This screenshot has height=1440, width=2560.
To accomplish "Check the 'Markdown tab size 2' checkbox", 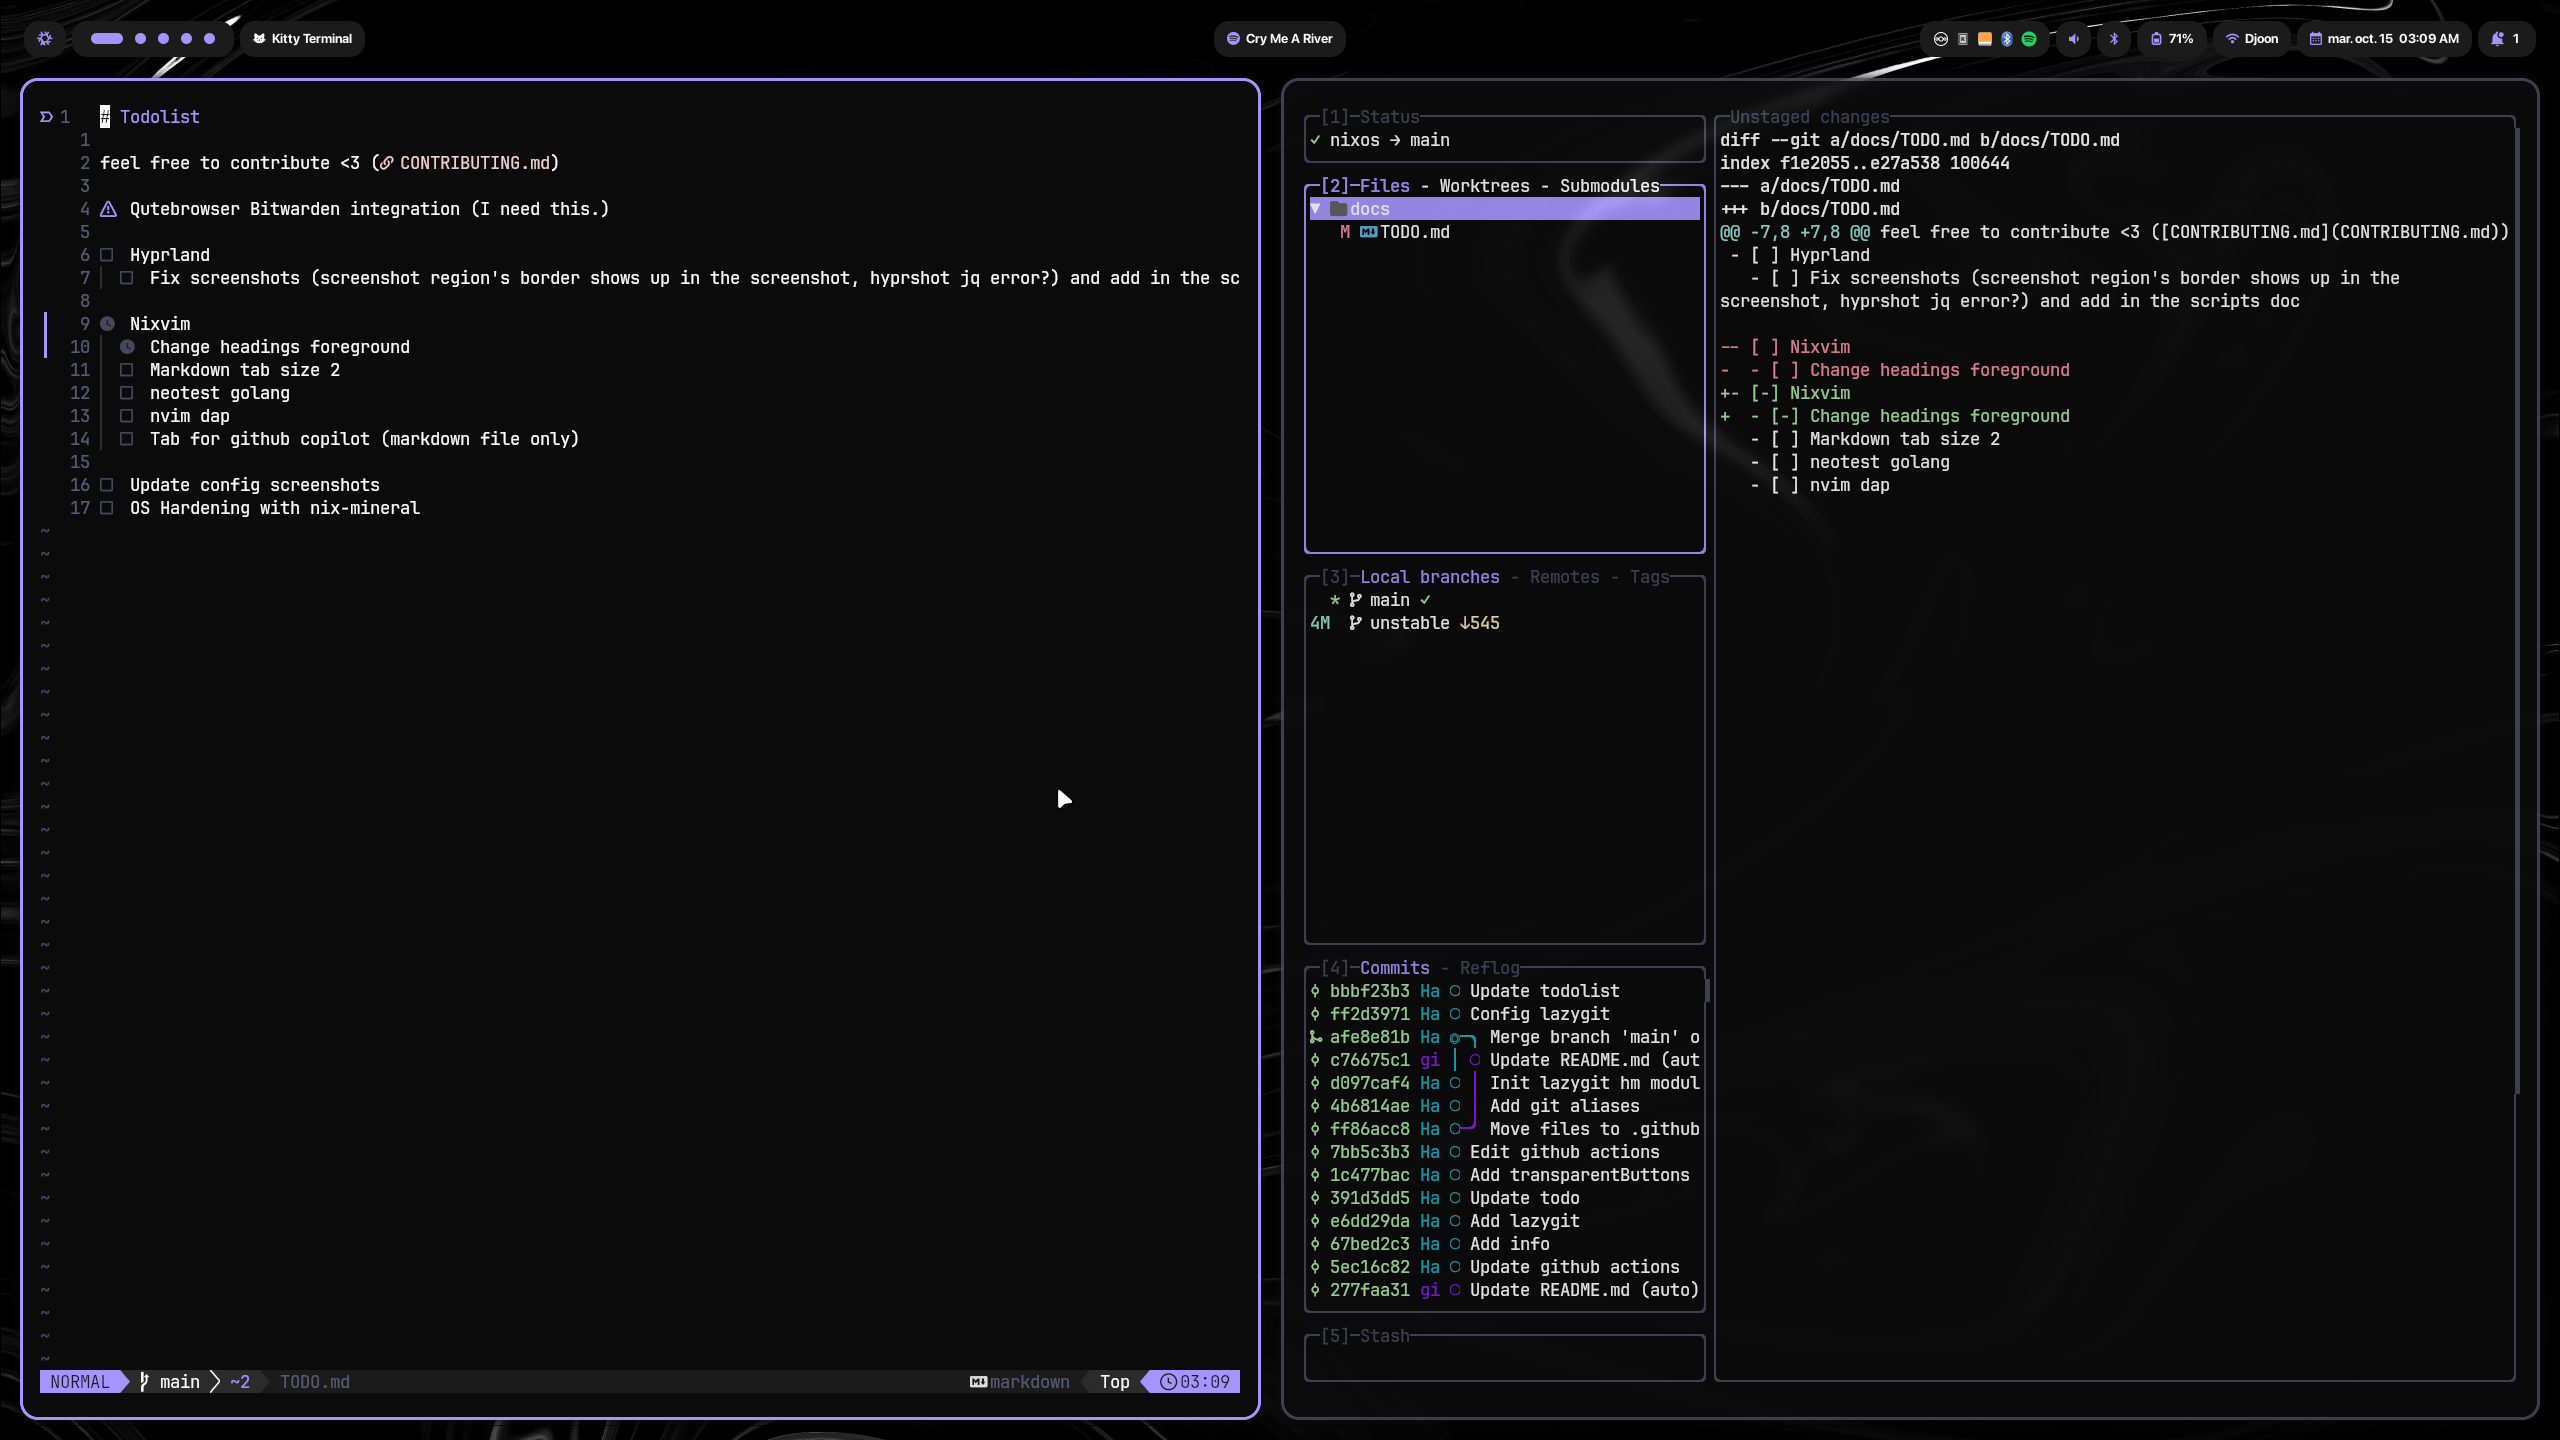I will coord(126,370).
